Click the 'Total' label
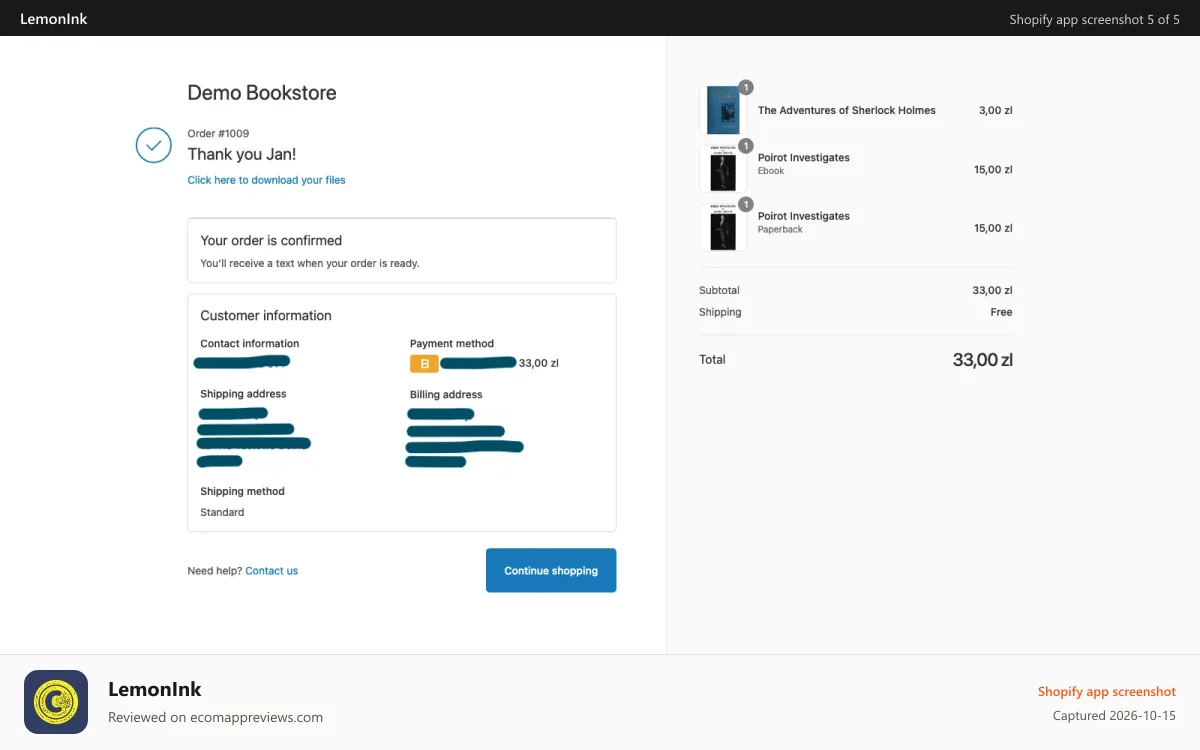 712,359
